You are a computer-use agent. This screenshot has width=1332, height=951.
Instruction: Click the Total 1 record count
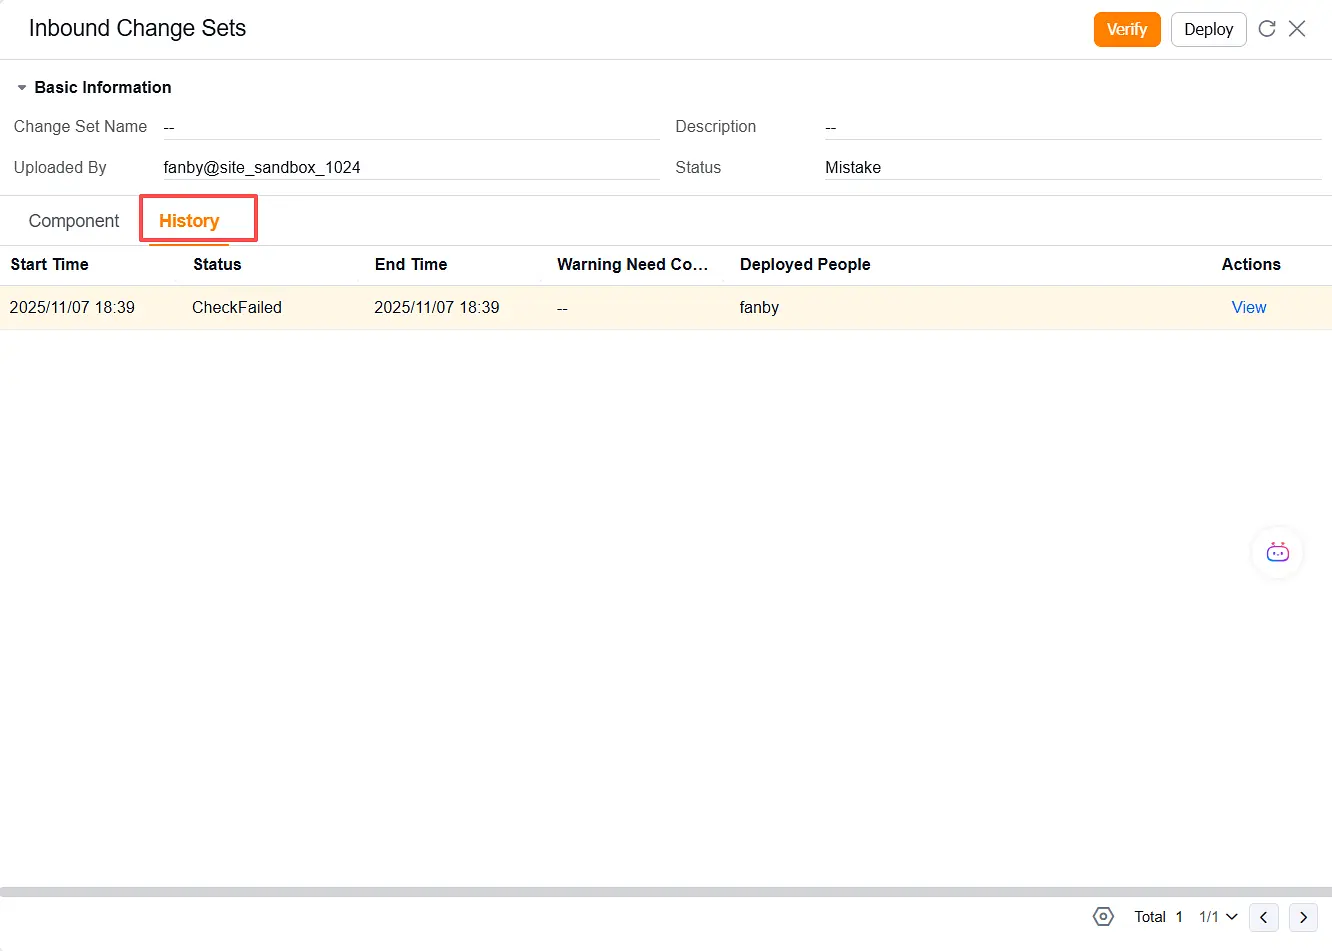click(1158, 917)
